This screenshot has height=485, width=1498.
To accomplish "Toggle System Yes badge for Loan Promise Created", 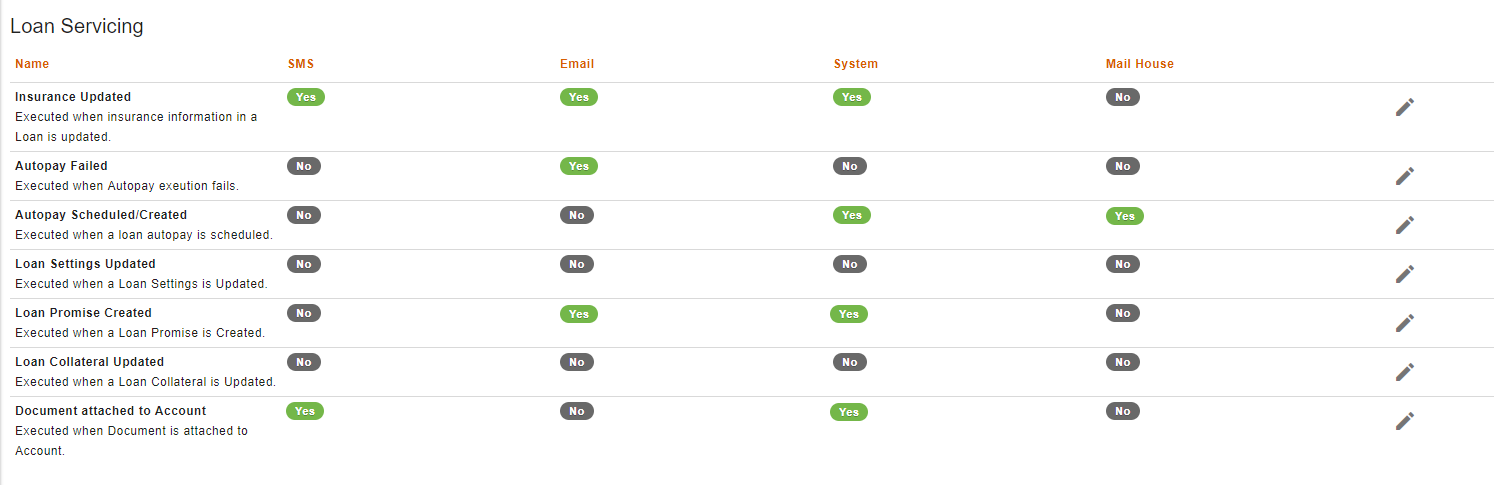I will [849, 314].
